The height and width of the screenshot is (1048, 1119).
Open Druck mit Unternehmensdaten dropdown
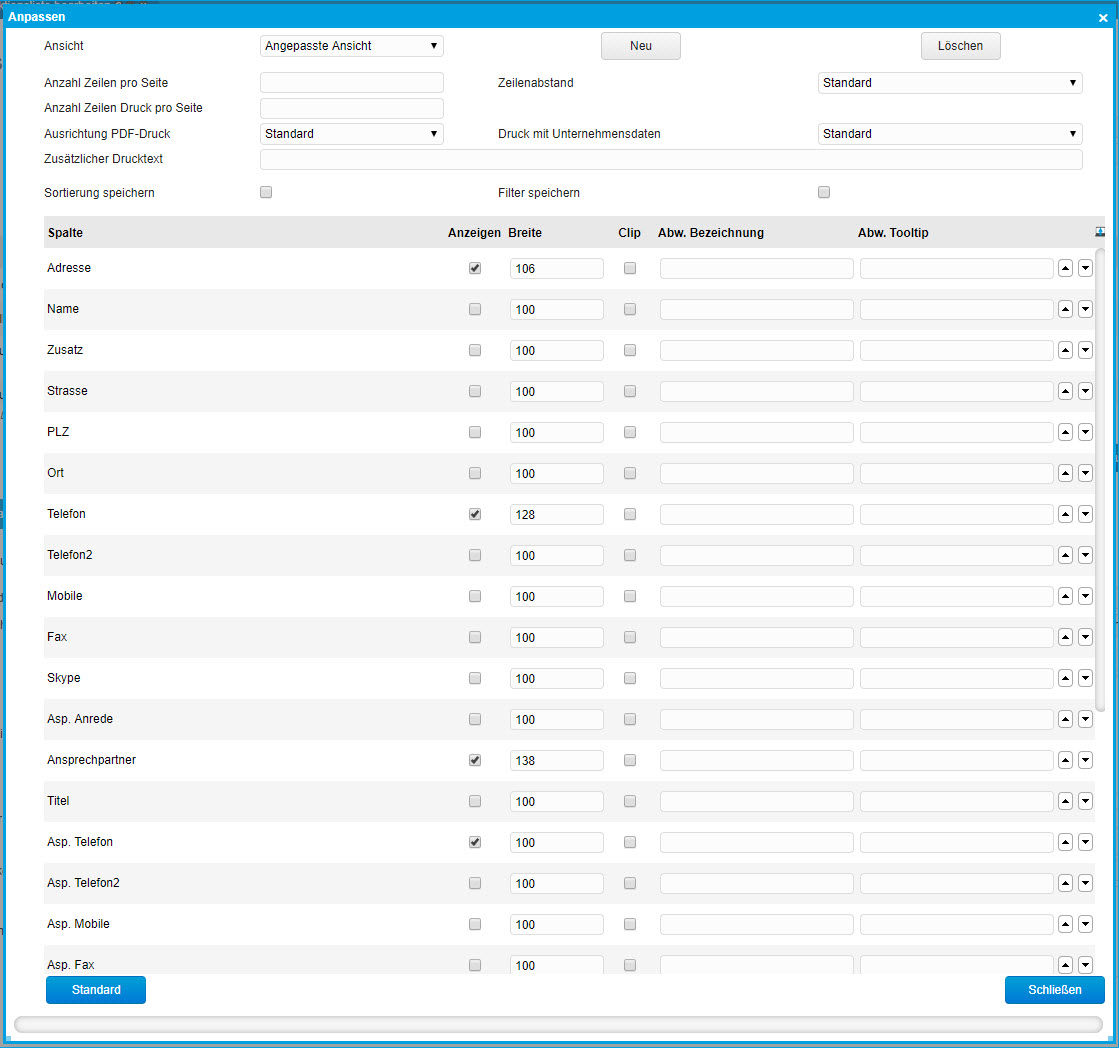[x=949, y=133]
